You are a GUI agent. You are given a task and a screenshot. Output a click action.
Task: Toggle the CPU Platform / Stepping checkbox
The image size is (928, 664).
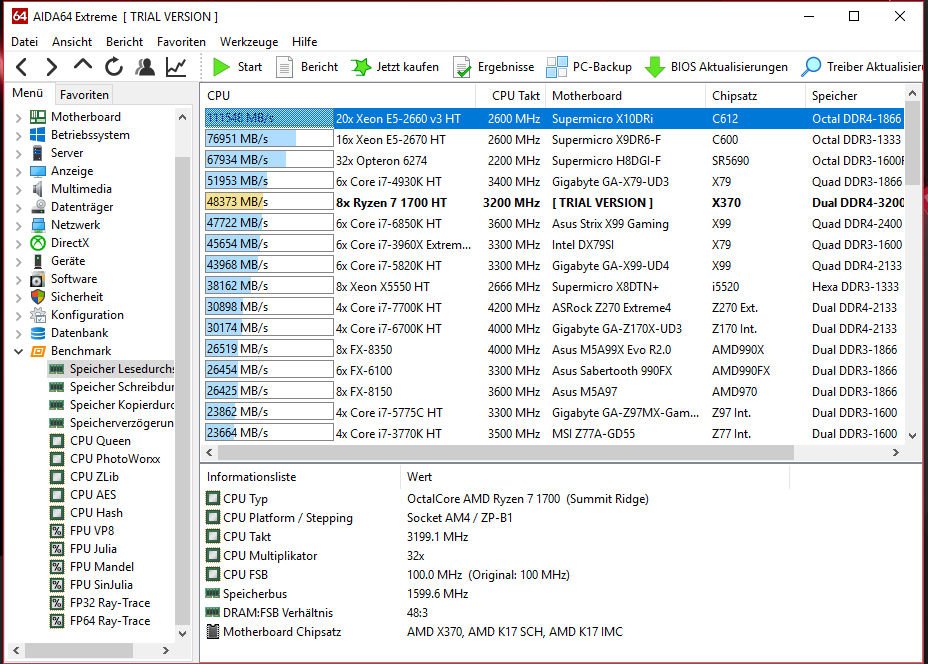pos(212,517)
